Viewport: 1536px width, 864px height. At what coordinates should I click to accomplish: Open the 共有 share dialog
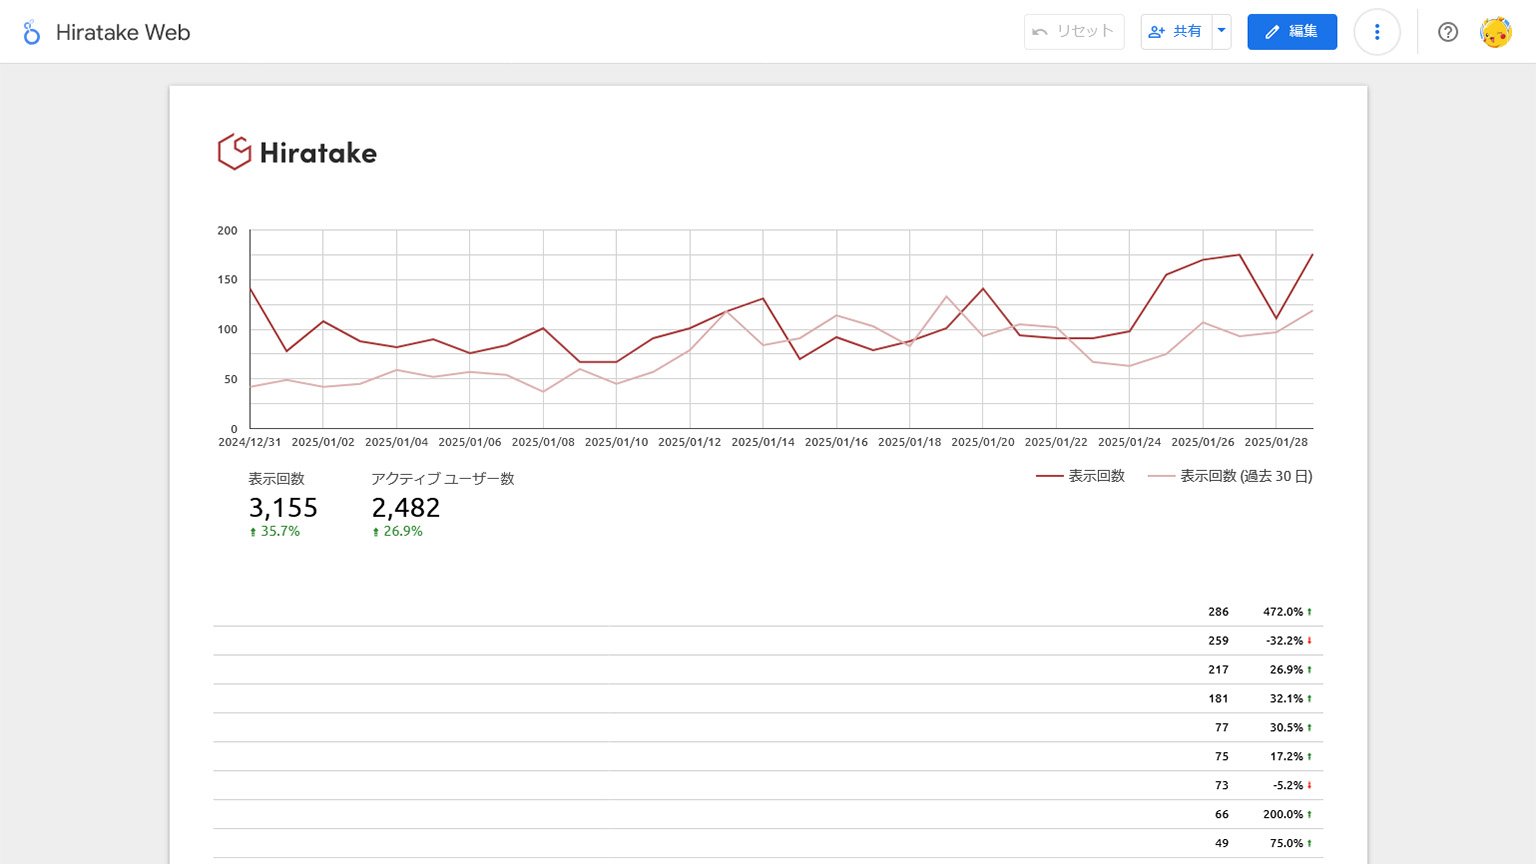click(x=1176, y=32)
